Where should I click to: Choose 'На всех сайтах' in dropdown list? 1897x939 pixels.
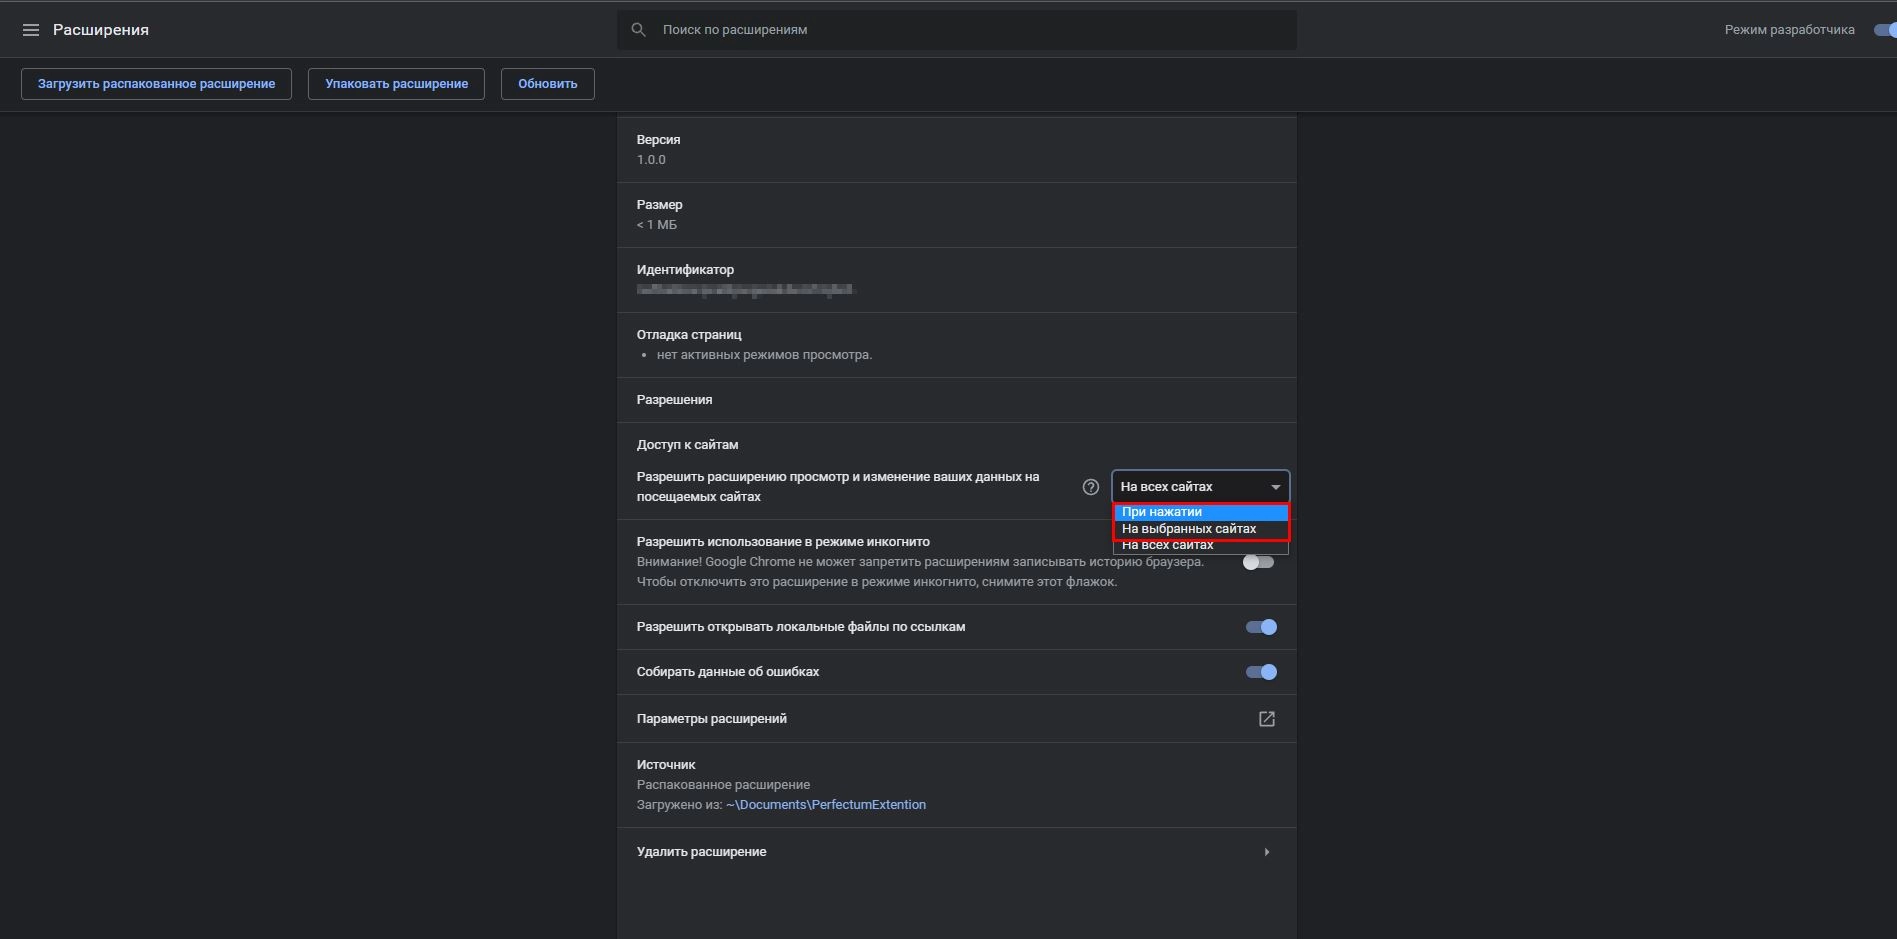(x=1200, y=545)
